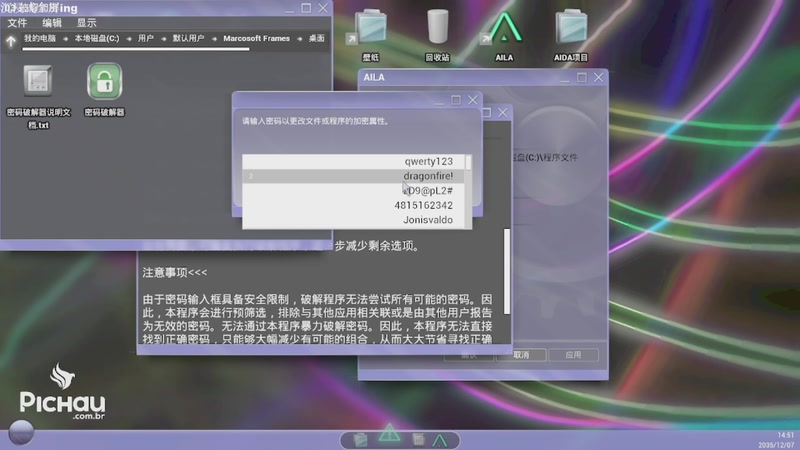Navigate to 我的电脑 in breadcrumb
Image resolution: width=800 pixels, height=450 pixels.
click(40, 38)
